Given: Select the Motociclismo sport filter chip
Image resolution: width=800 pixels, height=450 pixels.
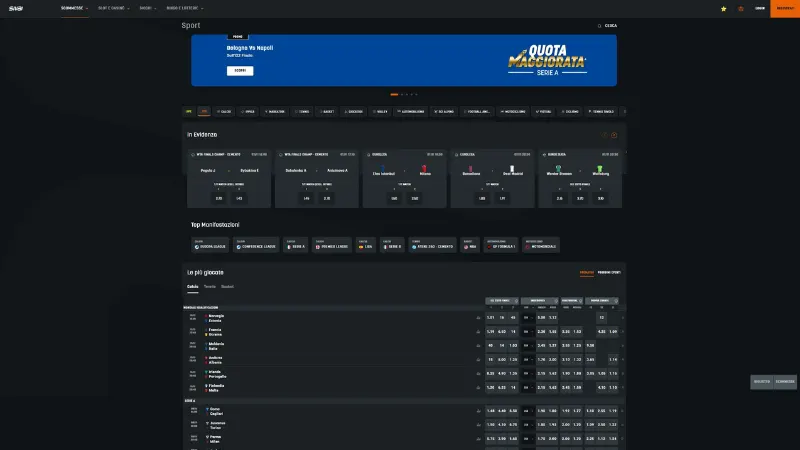Looking at the screenshot, I should tap(513, 111).
